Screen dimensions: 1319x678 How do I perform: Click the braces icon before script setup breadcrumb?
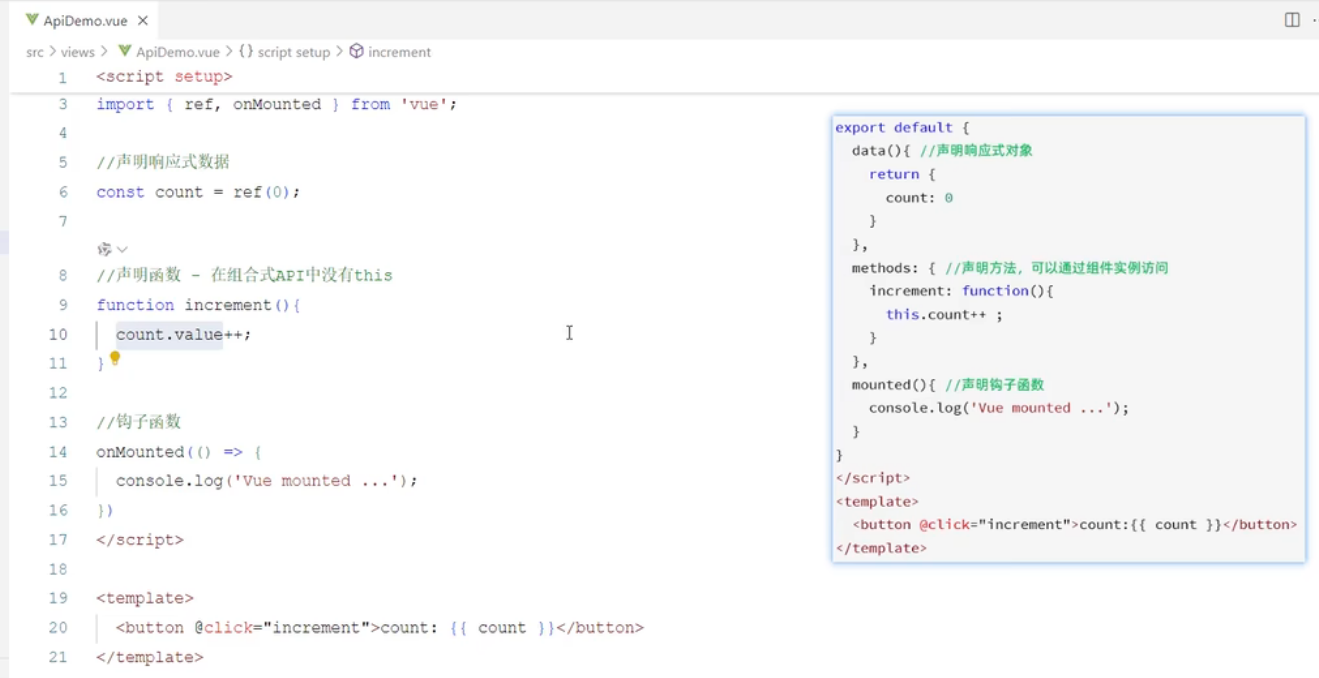pos(246,51)
